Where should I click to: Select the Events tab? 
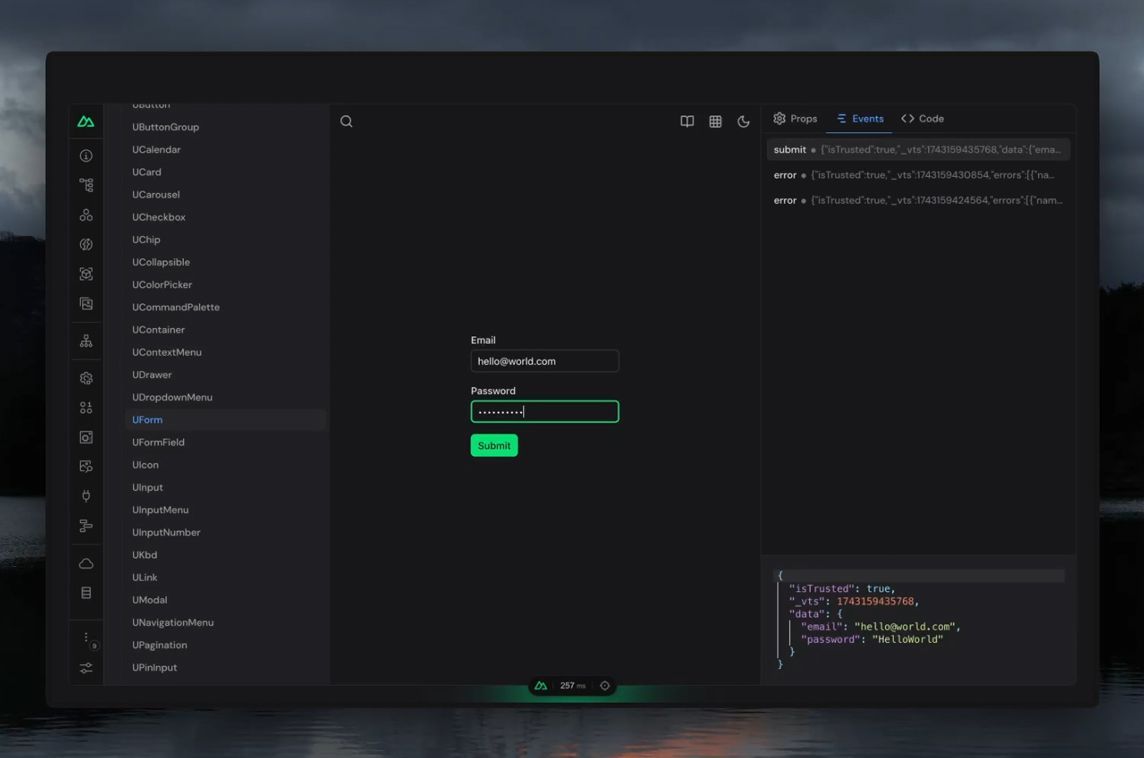click(x=859, y=118)
